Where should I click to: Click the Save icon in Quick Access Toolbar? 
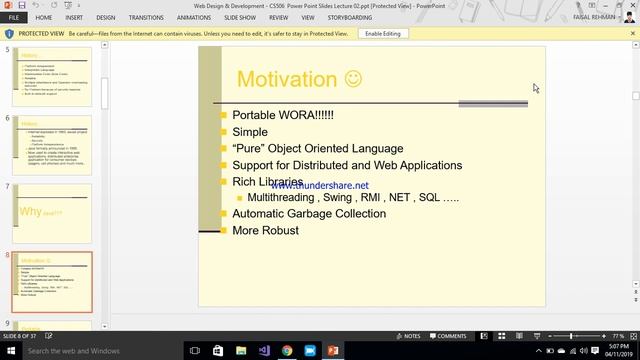click(x=22, y=6)
